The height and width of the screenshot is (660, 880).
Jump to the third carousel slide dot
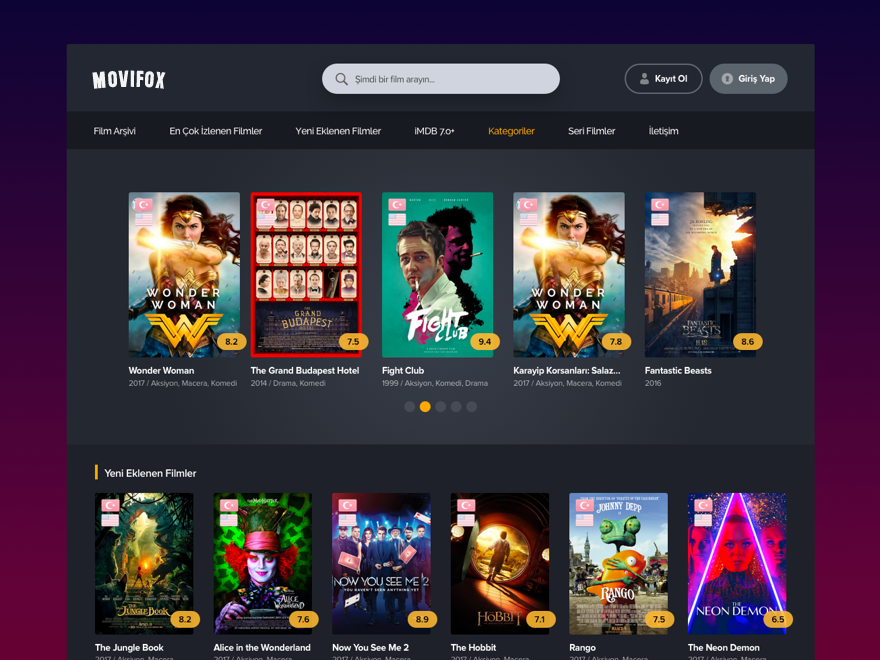coord(441,406)
